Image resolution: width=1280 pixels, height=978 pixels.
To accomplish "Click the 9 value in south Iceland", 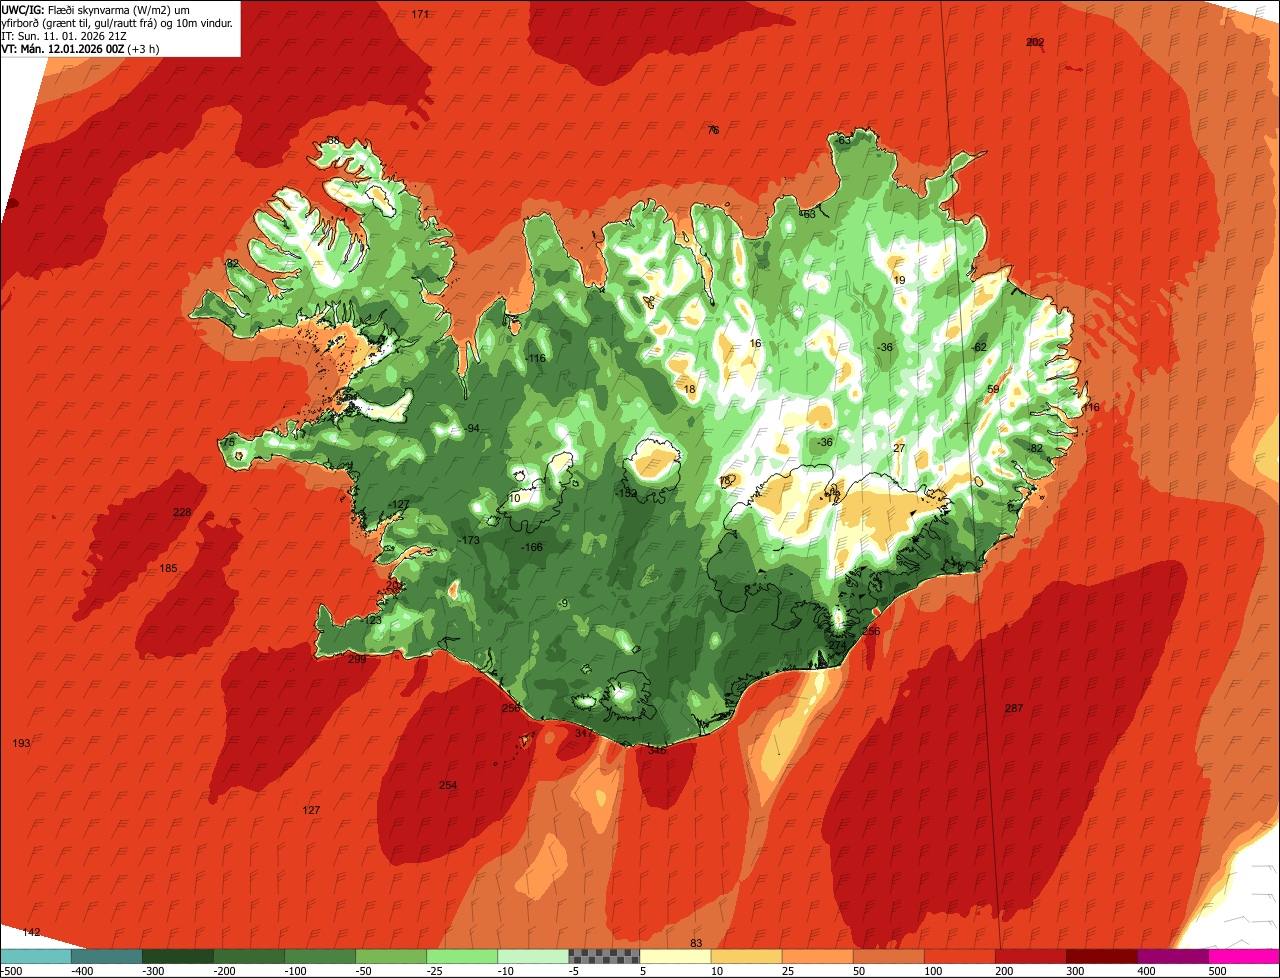I will pyautogui.click(x=564, y=603).
